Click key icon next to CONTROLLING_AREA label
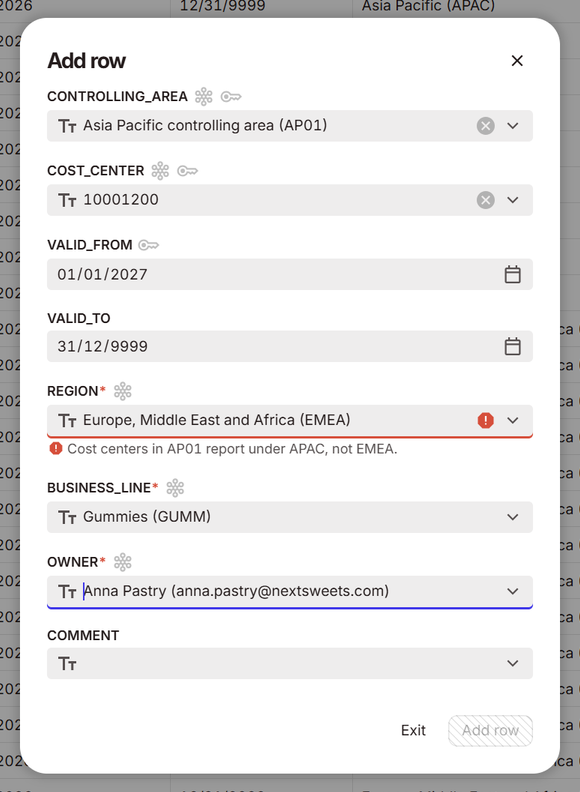 (x=231, y=96)
